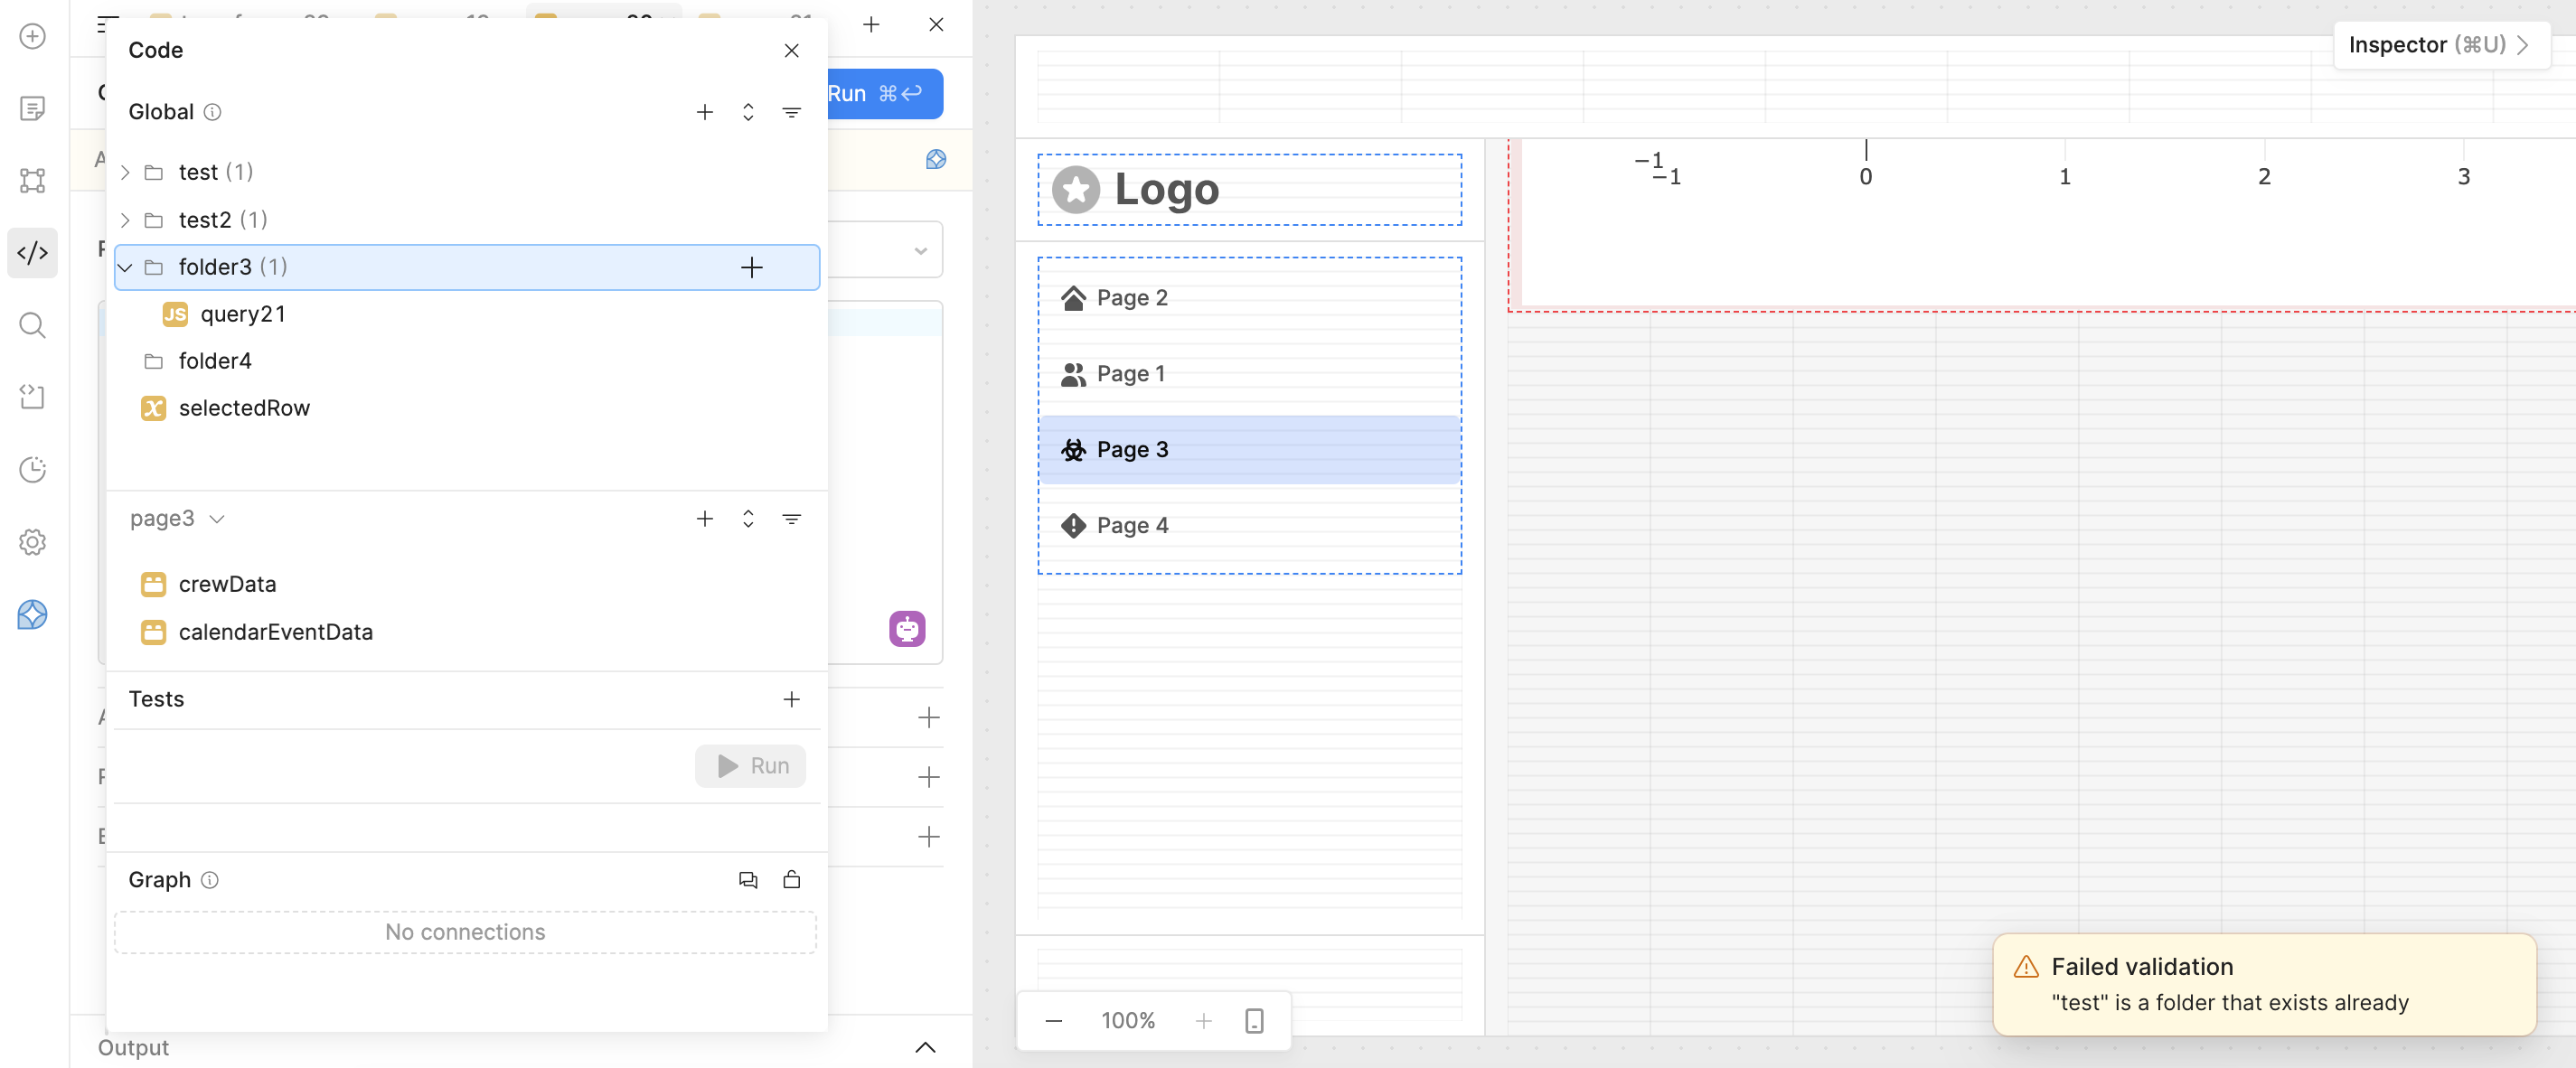Select Page 2 in navigation menu
Viewport: 2576px width, 1068px height.
(x=1131, y=298)
